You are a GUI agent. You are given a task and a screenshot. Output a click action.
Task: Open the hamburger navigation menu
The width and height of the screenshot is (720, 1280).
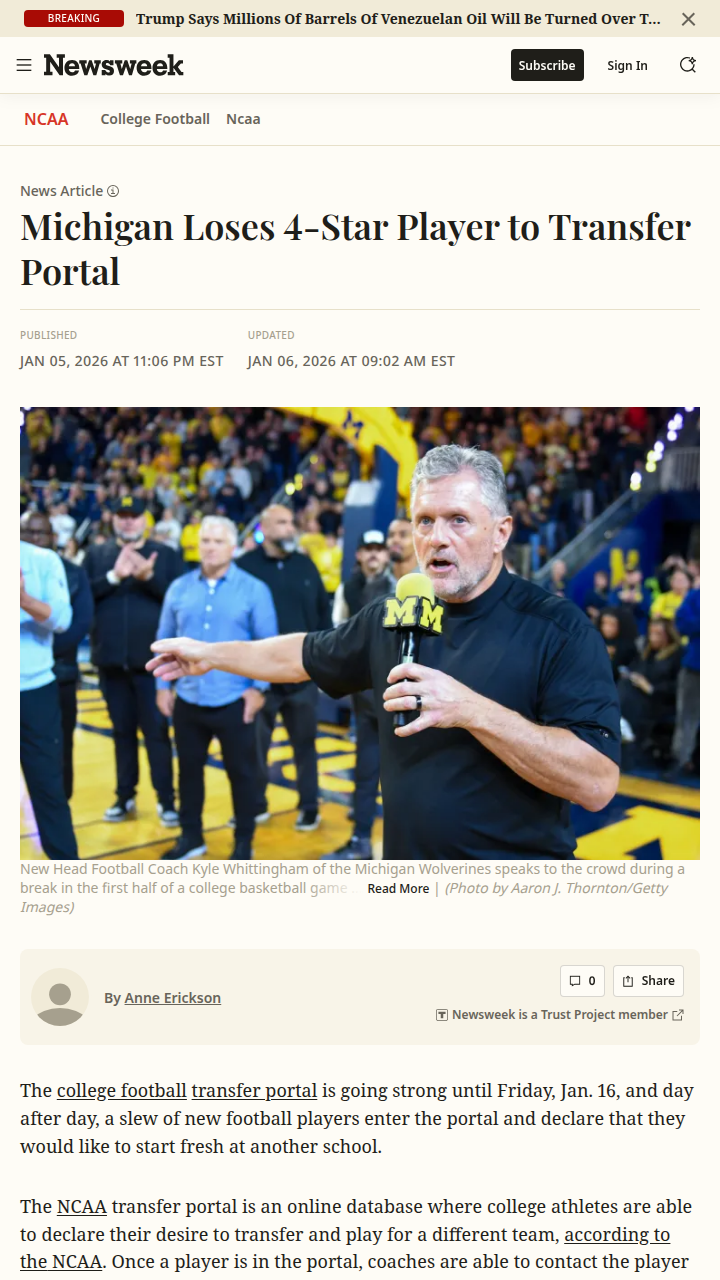click(24, 65)
